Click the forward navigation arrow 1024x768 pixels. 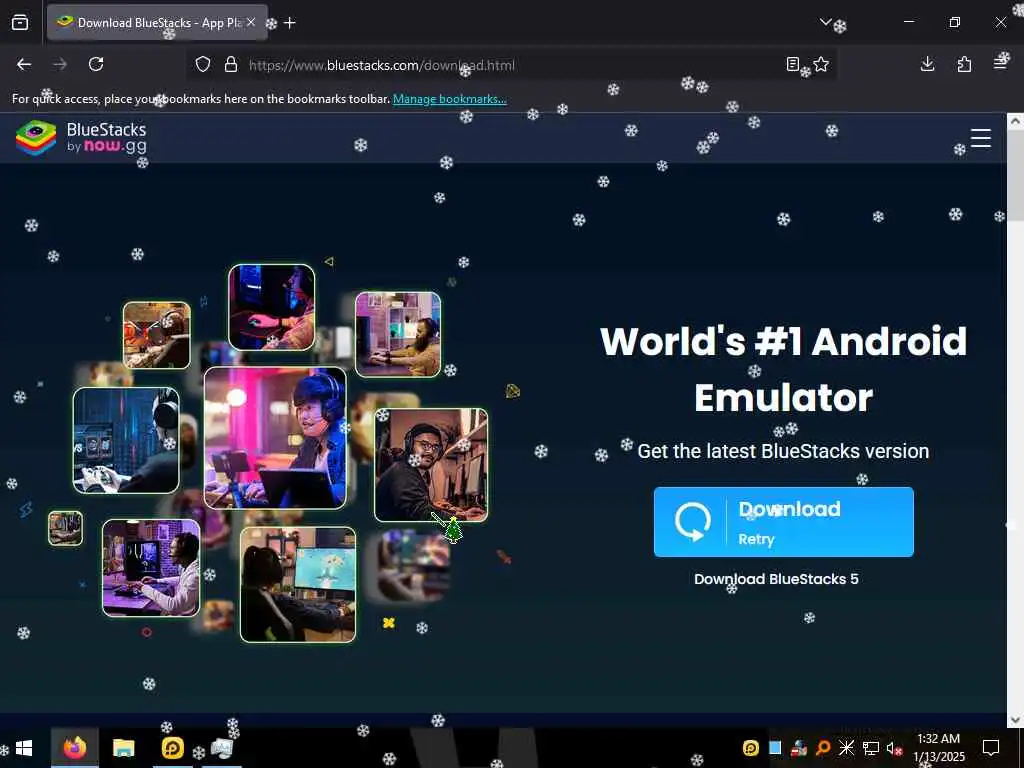60,64
